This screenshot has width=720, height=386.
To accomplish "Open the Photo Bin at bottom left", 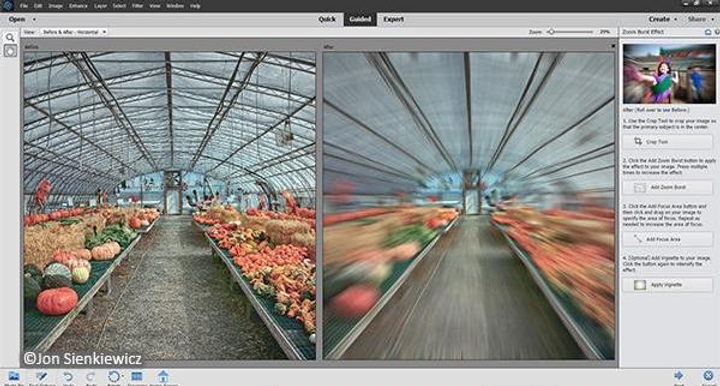I will [x=14, y=377].
